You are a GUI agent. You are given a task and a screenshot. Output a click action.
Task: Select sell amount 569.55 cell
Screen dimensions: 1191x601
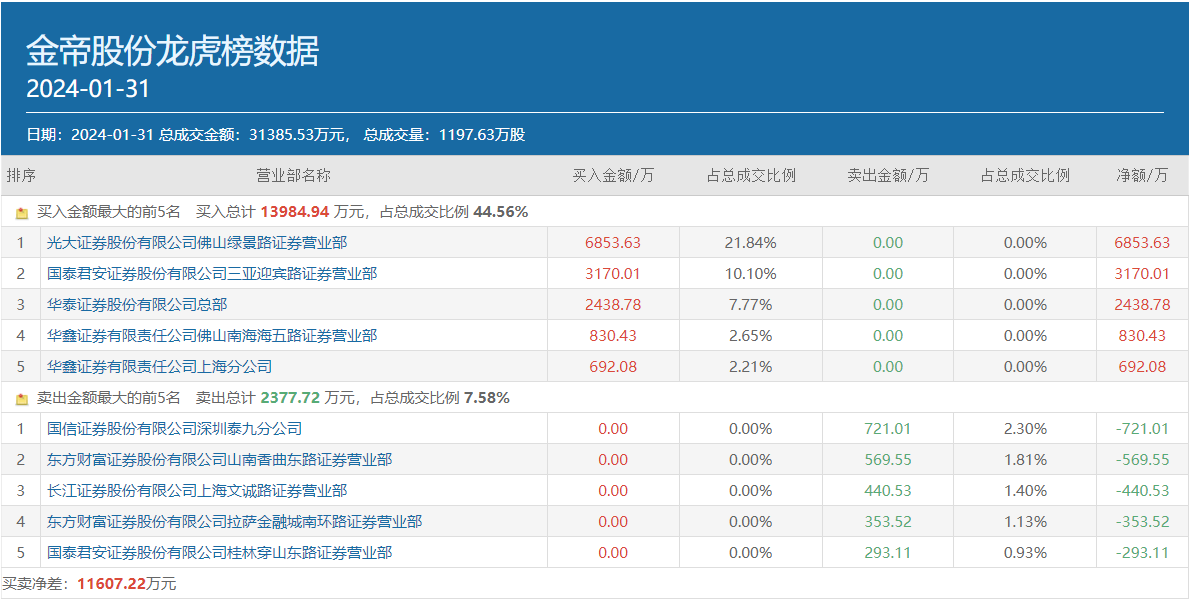point(888,460)
